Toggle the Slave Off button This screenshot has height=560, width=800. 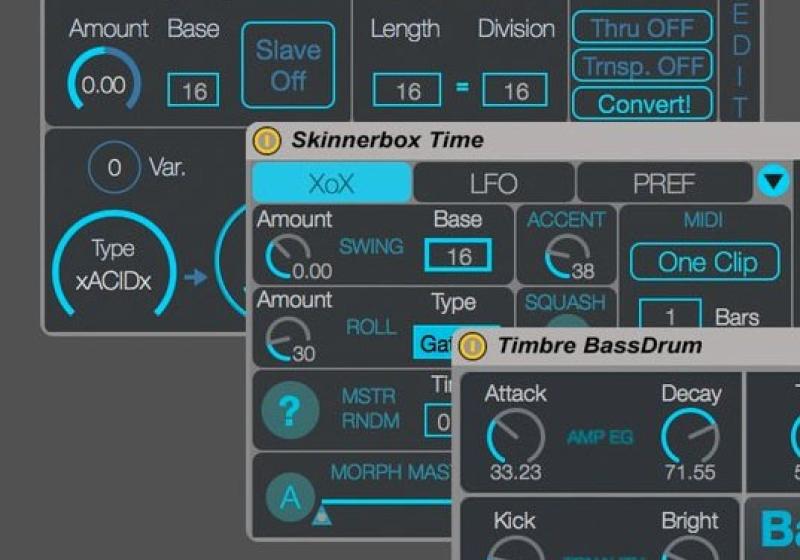(288, 65)
